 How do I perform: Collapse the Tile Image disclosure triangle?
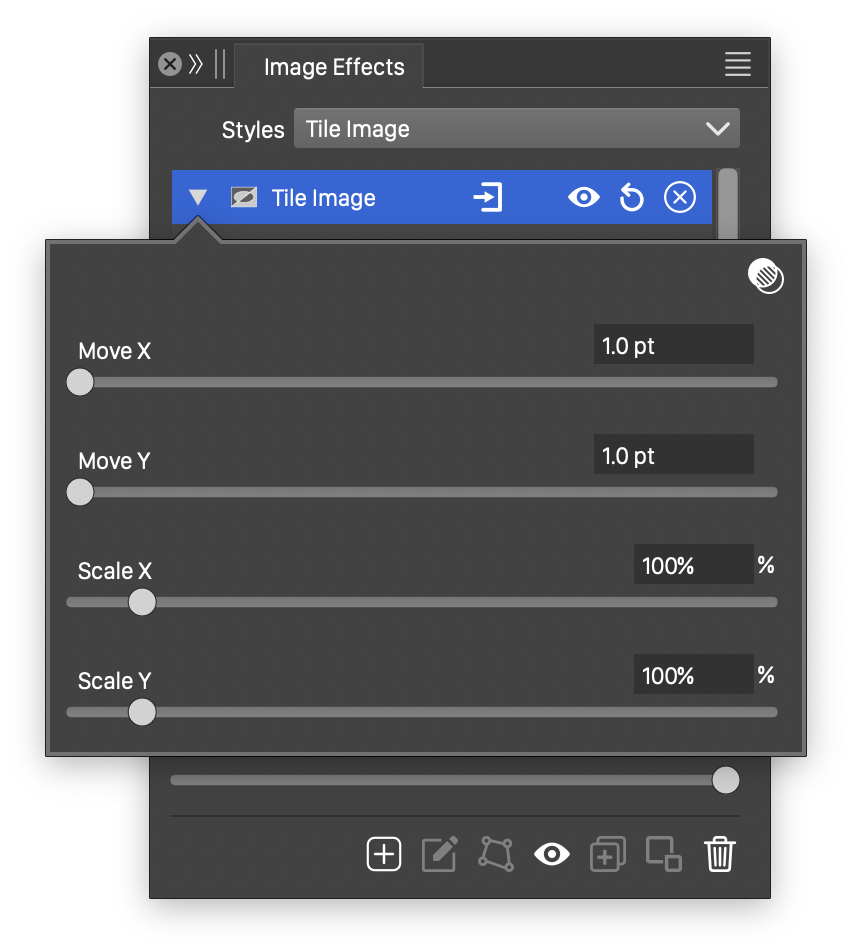[x=198, y=198]
